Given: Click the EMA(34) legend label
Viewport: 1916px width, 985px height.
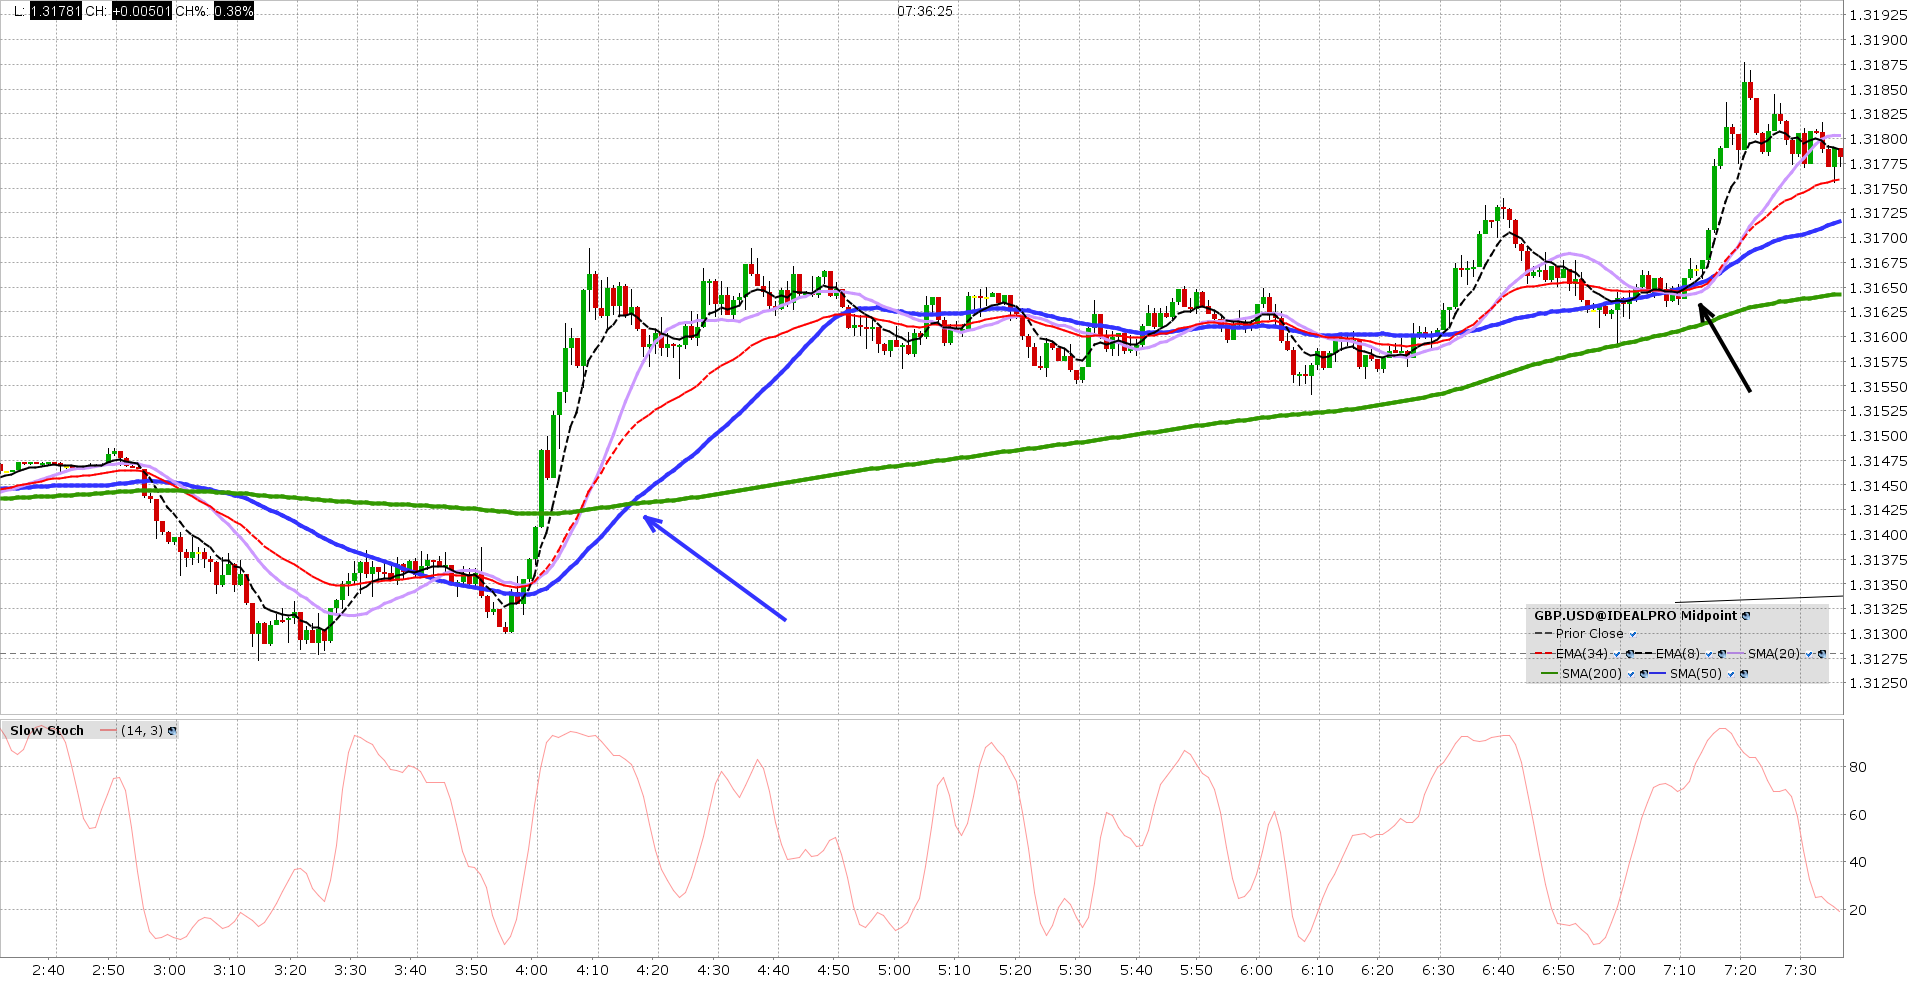Looking at the screenshot, I should tap(1582, 654).
